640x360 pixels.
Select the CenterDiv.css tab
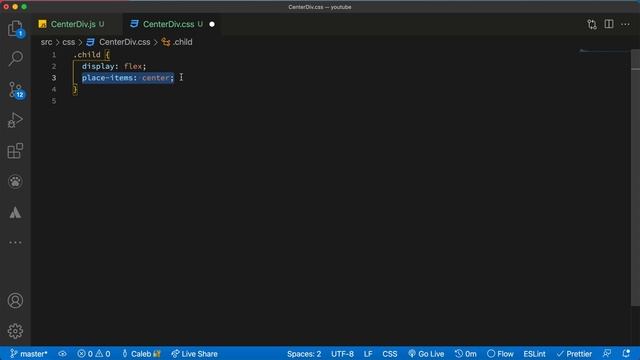[x=168, y=24]
